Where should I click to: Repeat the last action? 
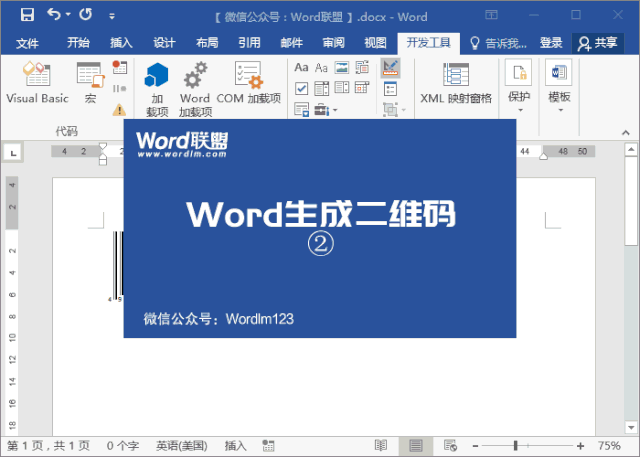coord(86,15)
